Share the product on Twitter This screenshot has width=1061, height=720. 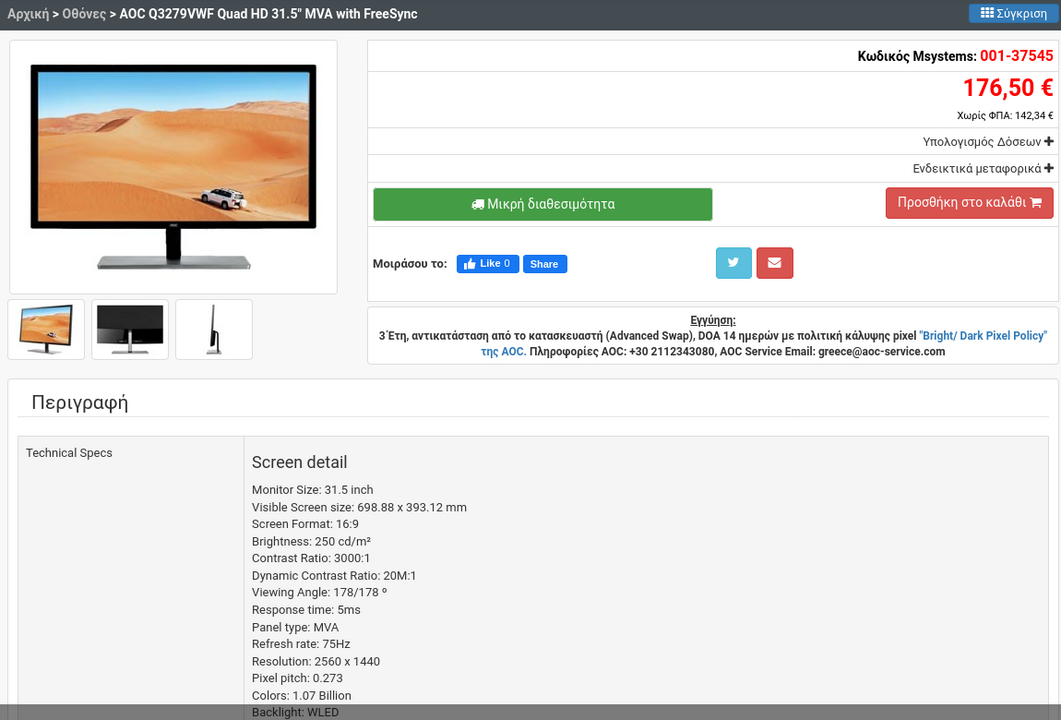click(733, 263)
